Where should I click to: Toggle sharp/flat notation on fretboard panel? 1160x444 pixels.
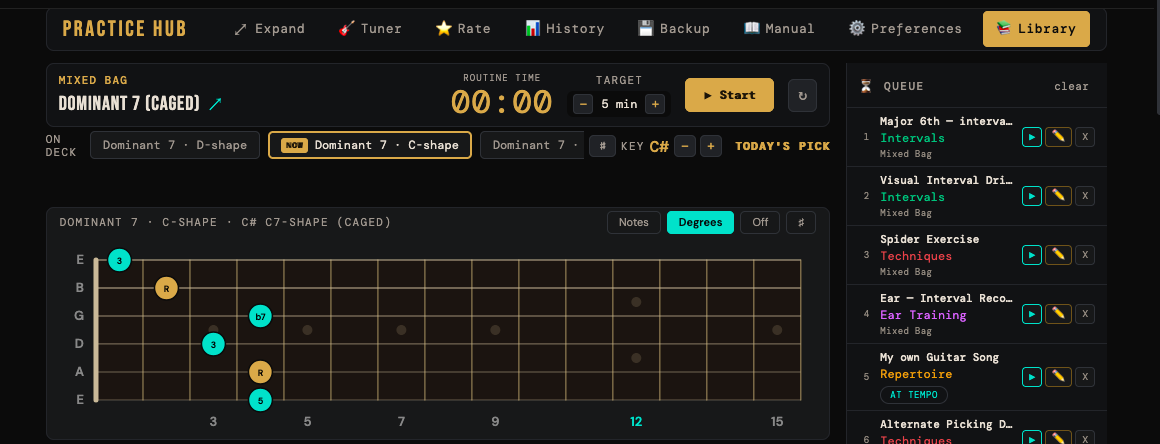[800, 222]
